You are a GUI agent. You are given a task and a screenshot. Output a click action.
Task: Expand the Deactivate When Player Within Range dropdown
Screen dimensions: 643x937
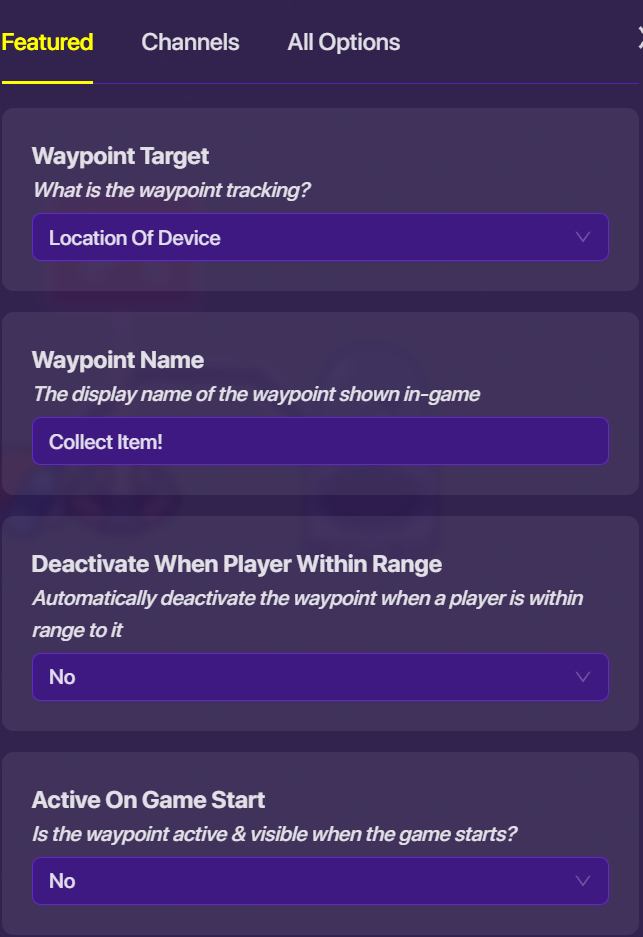[320, 677]
